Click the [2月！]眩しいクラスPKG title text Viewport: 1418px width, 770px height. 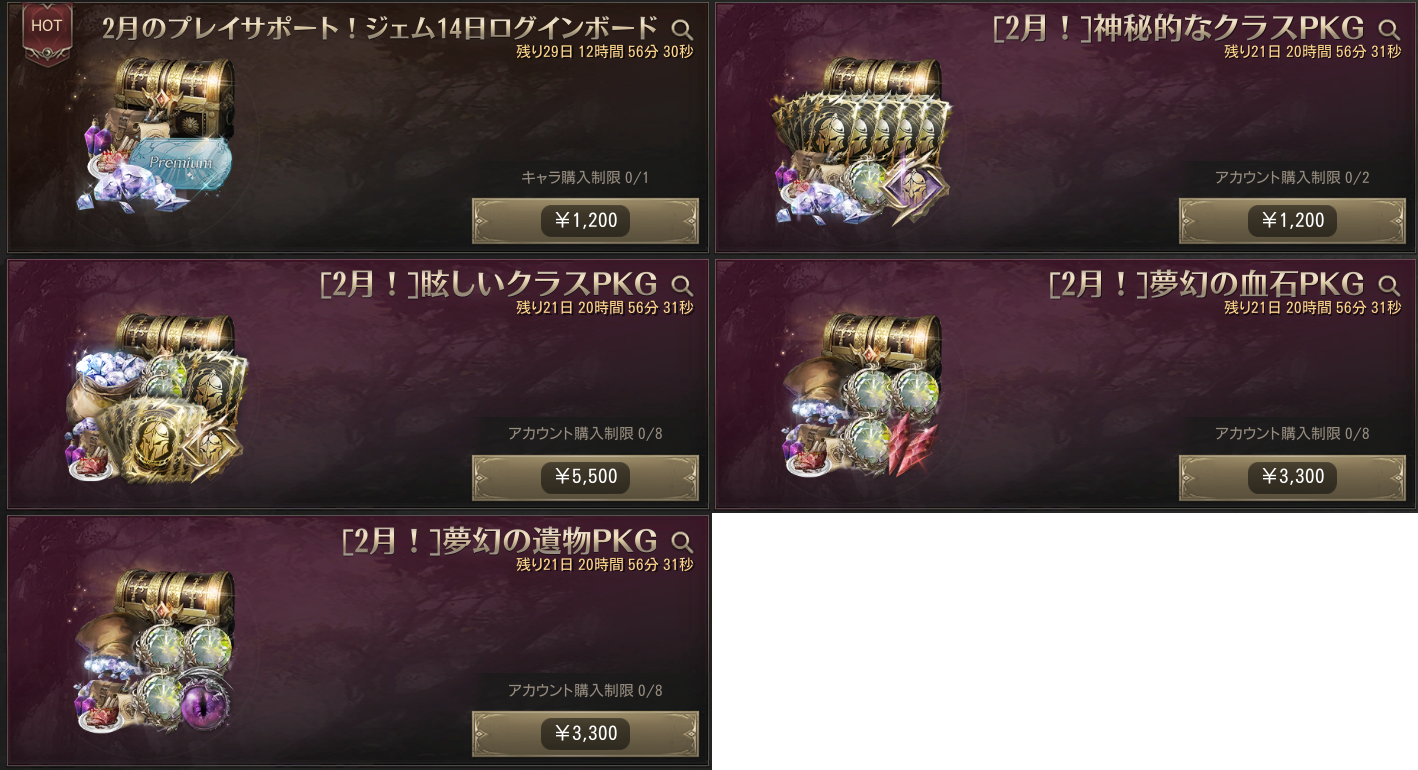(x=488, y=284)
